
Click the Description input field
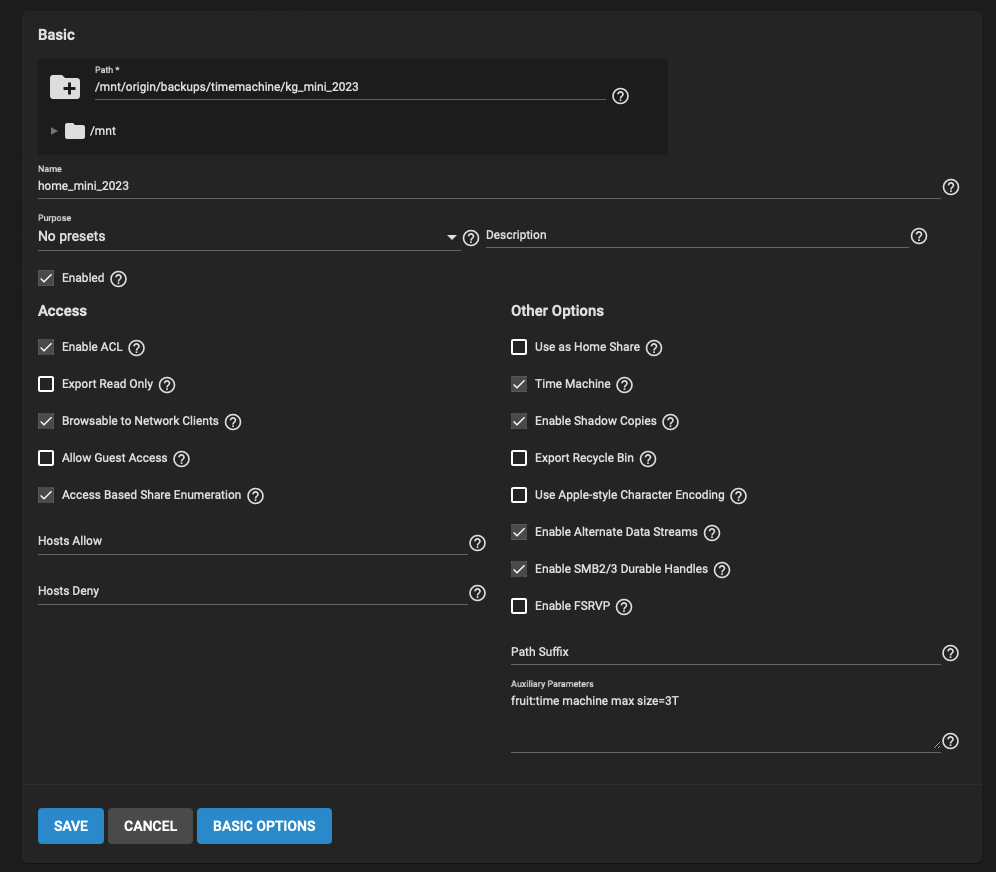697,236
